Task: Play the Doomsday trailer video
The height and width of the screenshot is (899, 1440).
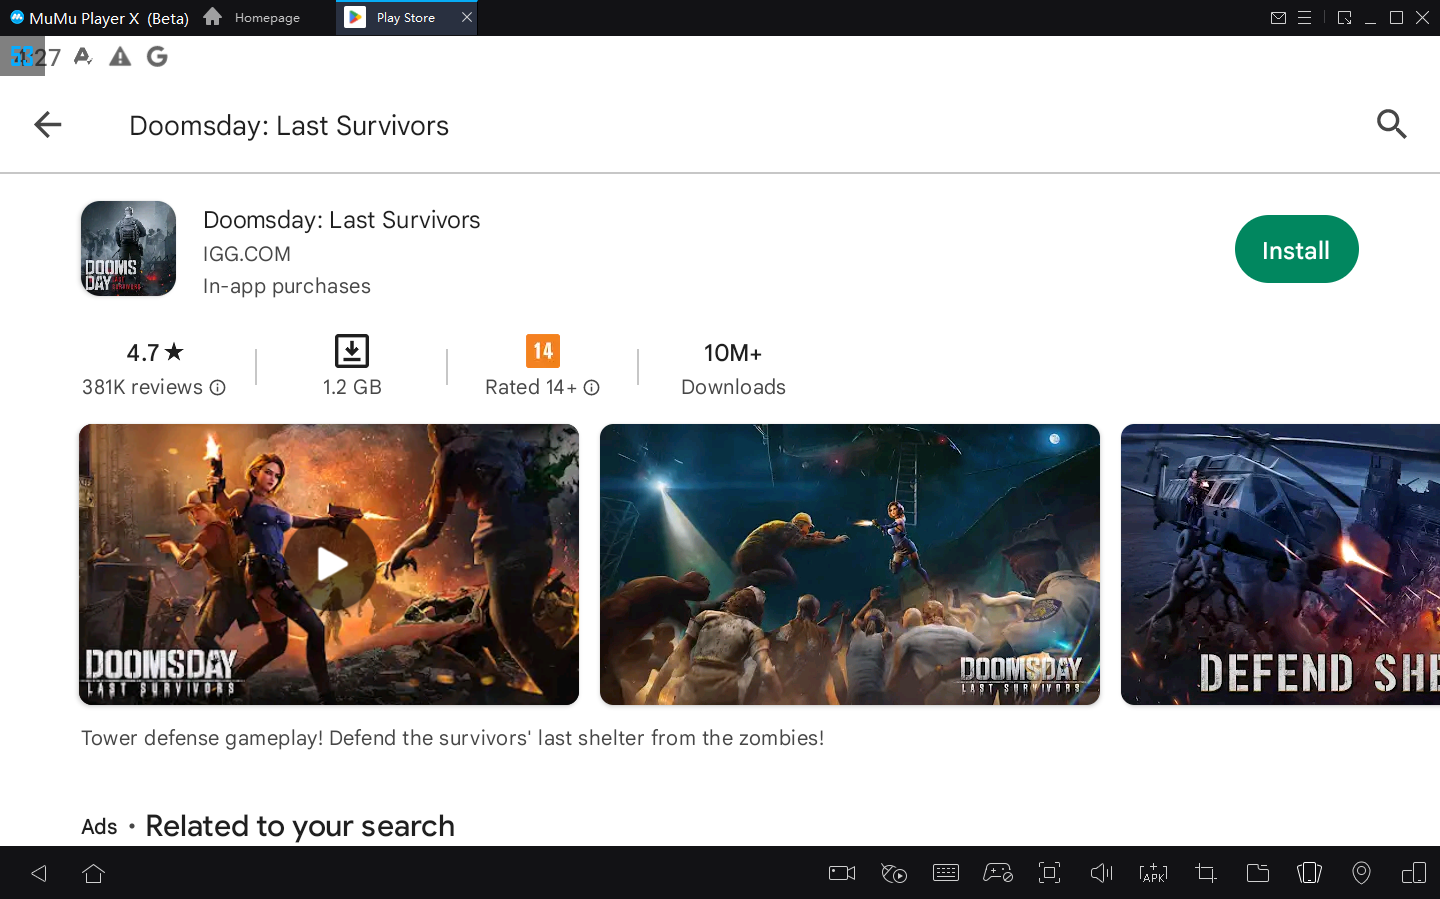Action: (330, 564)
